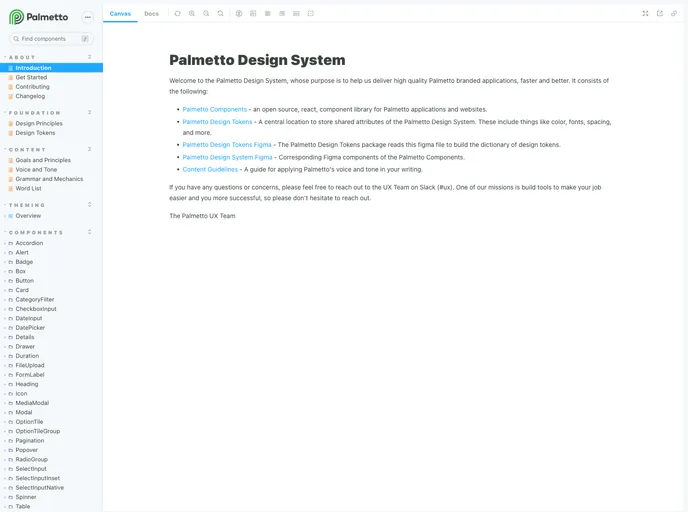Click the slash shortcut badge in search
688x512 pixels.
(x=85, y=39)
